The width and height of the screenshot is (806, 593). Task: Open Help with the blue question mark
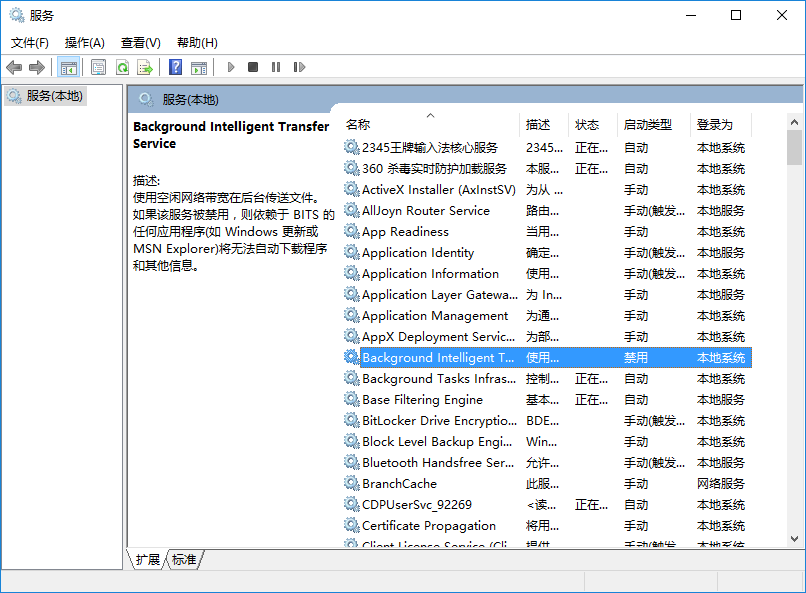(x=175, y=67)
